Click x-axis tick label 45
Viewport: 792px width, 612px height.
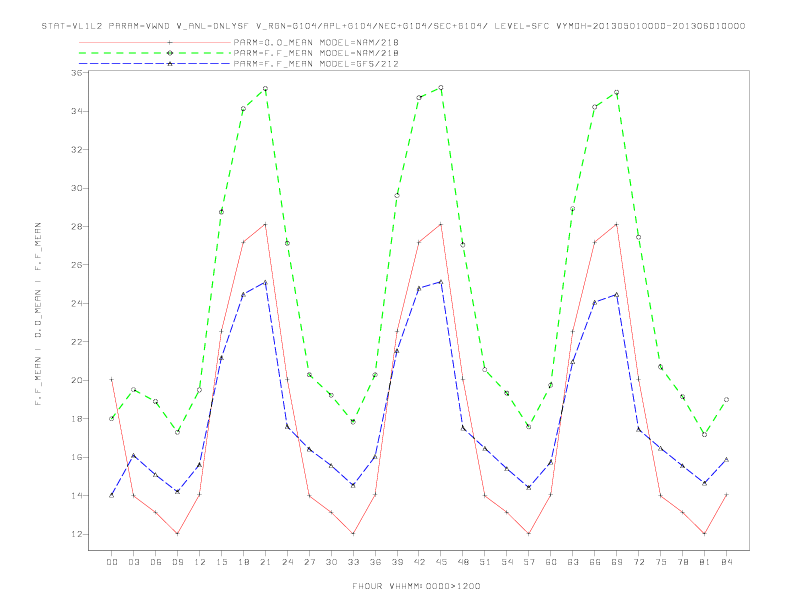tap(441, 562)
